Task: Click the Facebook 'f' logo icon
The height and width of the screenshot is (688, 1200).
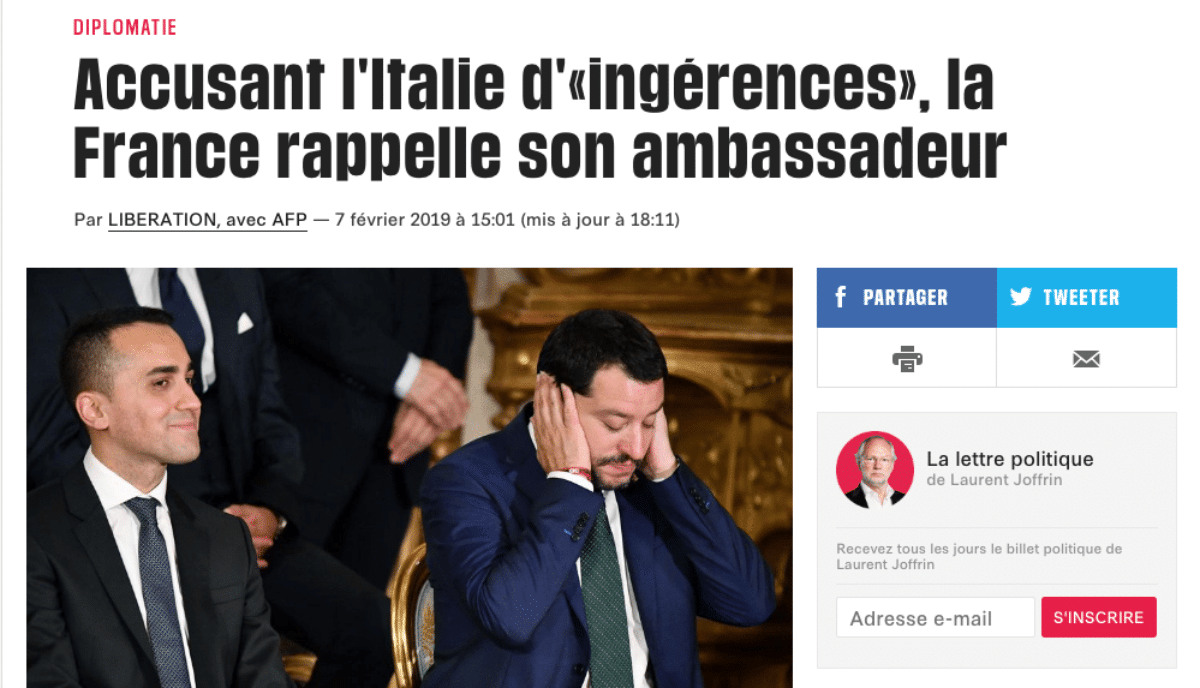Action: [x=841, y=297]
